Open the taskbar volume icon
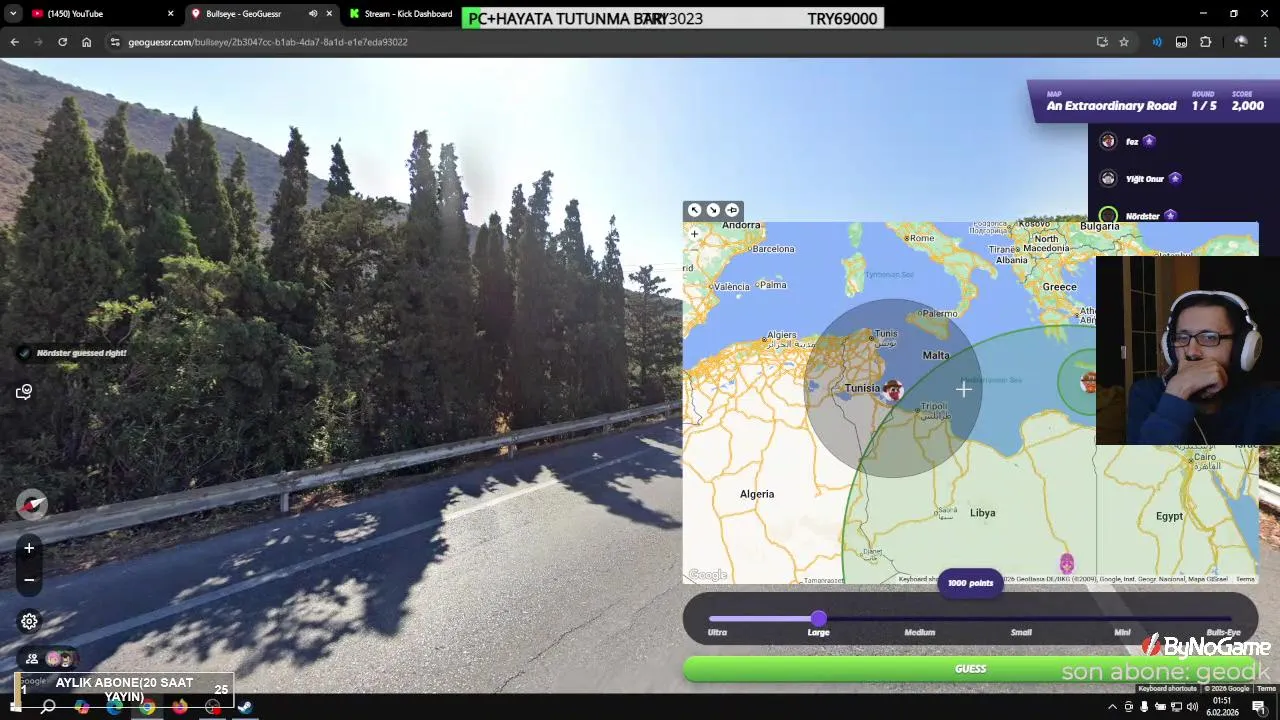Viewport: 1280px width, 720px height. point(1192,707)
